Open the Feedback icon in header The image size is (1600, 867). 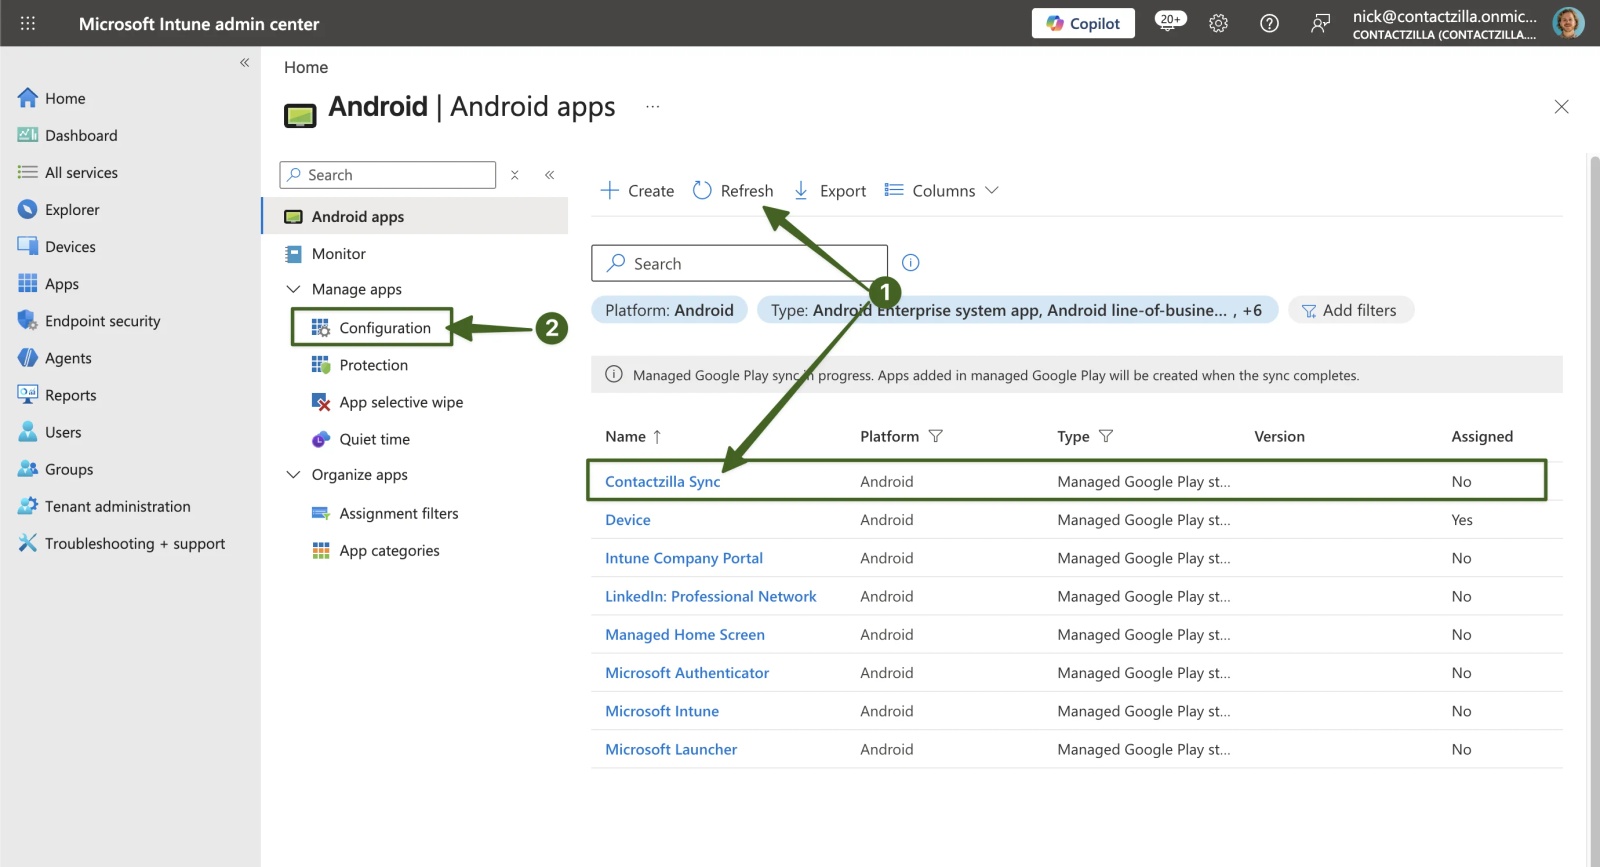[x=1320, y=23]
